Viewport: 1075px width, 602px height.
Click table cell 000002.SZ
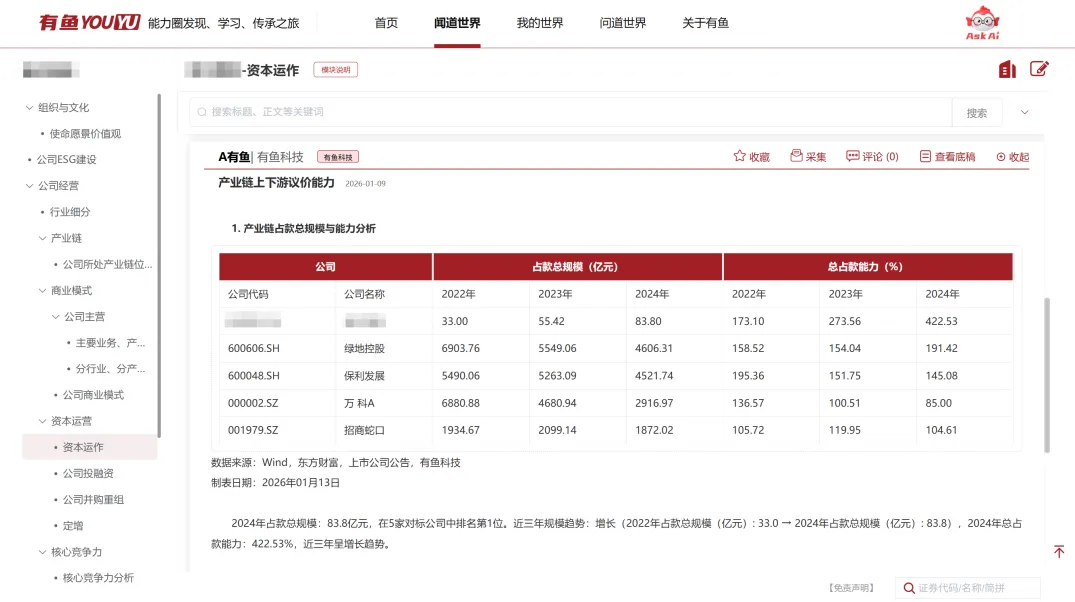click(x=253, y=403)
